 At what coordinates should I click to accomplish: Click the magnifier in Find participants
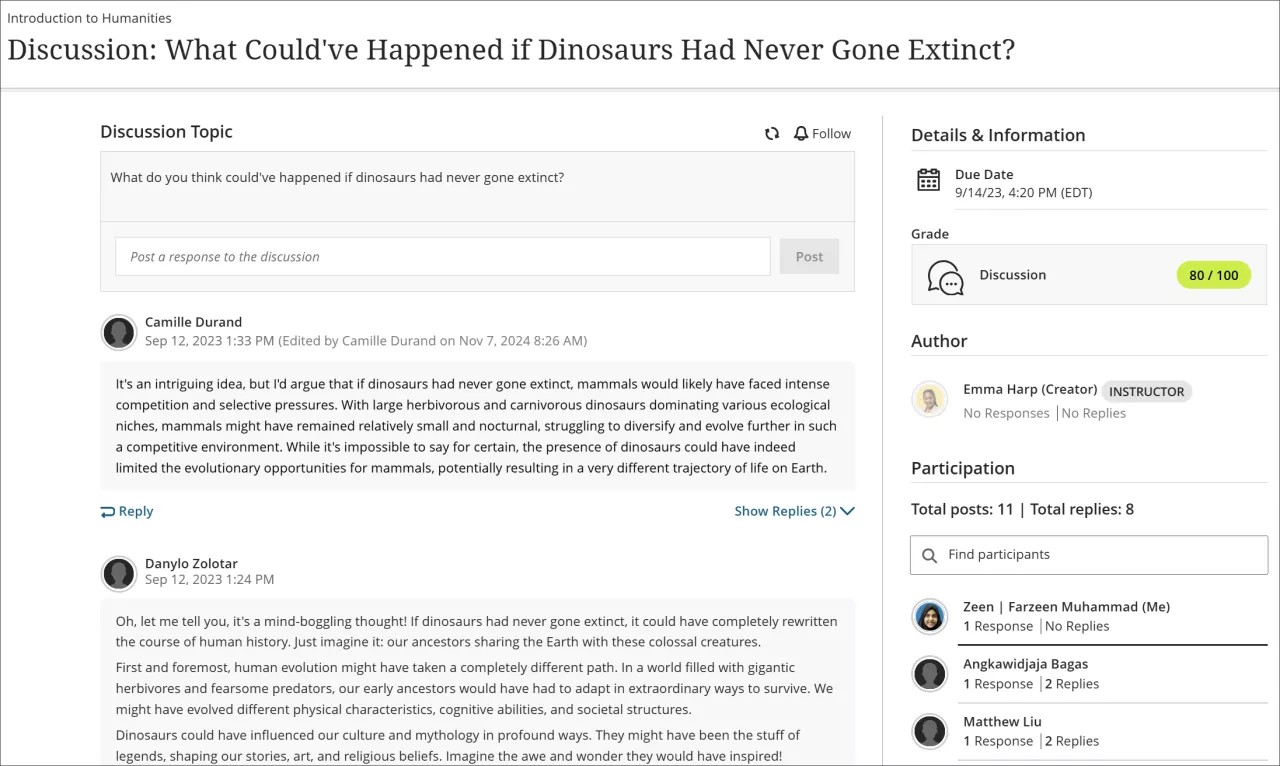[x=930, y=554]
